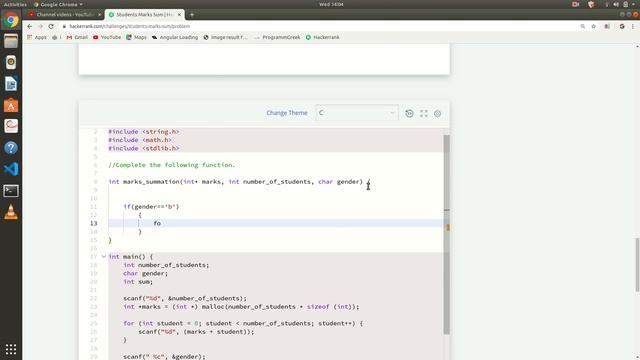Open the YouTube bookmark
The width and height of the screenshot is (640, 360).
[107, 37]
